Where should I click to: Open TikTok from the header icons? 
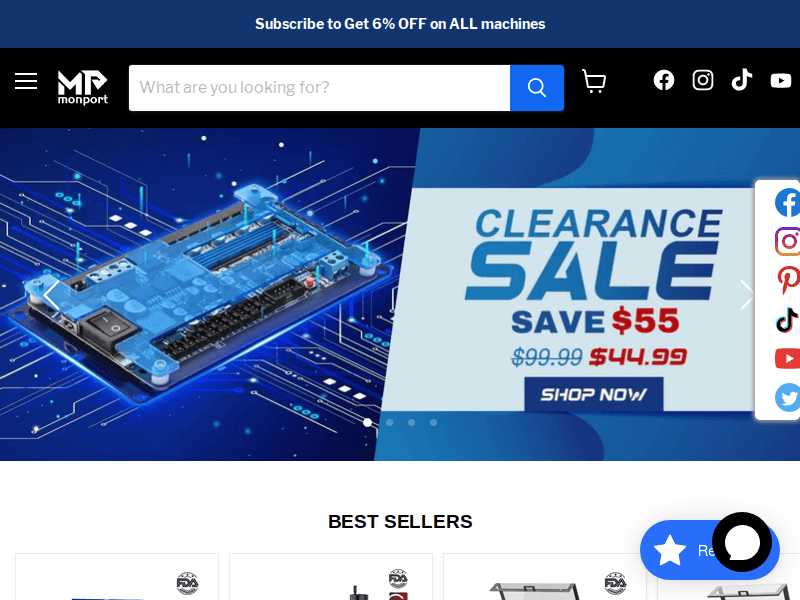(741, 80)
